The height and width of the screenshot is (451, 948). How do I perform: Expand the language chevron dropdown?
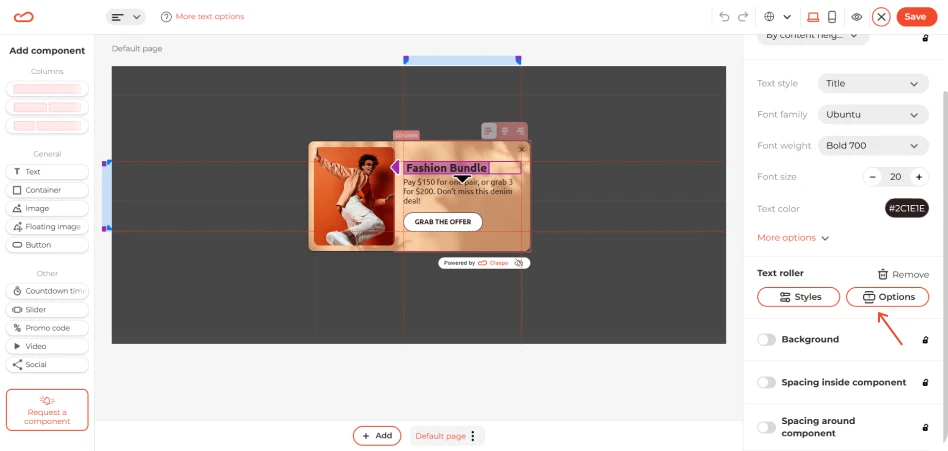[x=787, y=17]
